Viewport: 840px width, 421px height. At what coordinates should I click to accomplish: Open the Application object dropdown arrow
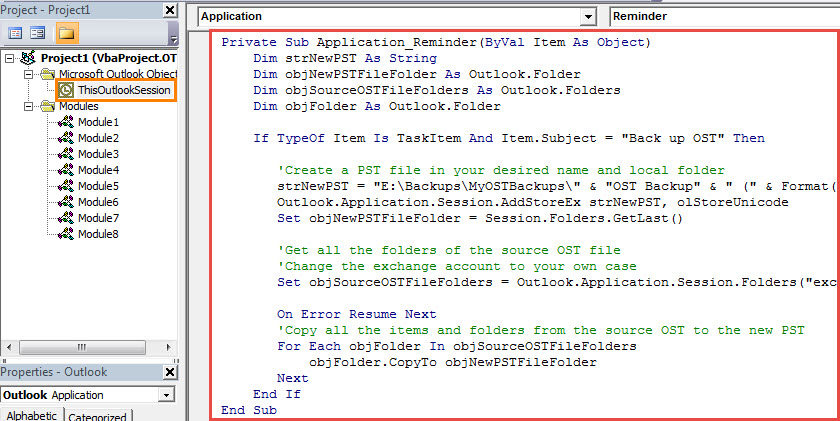[x=589, y=17]
